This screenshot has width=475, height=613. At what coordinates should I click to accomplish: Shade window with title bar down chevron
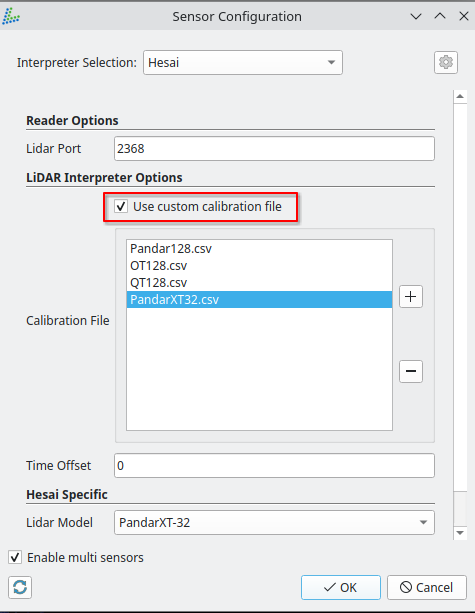(416, 16)
